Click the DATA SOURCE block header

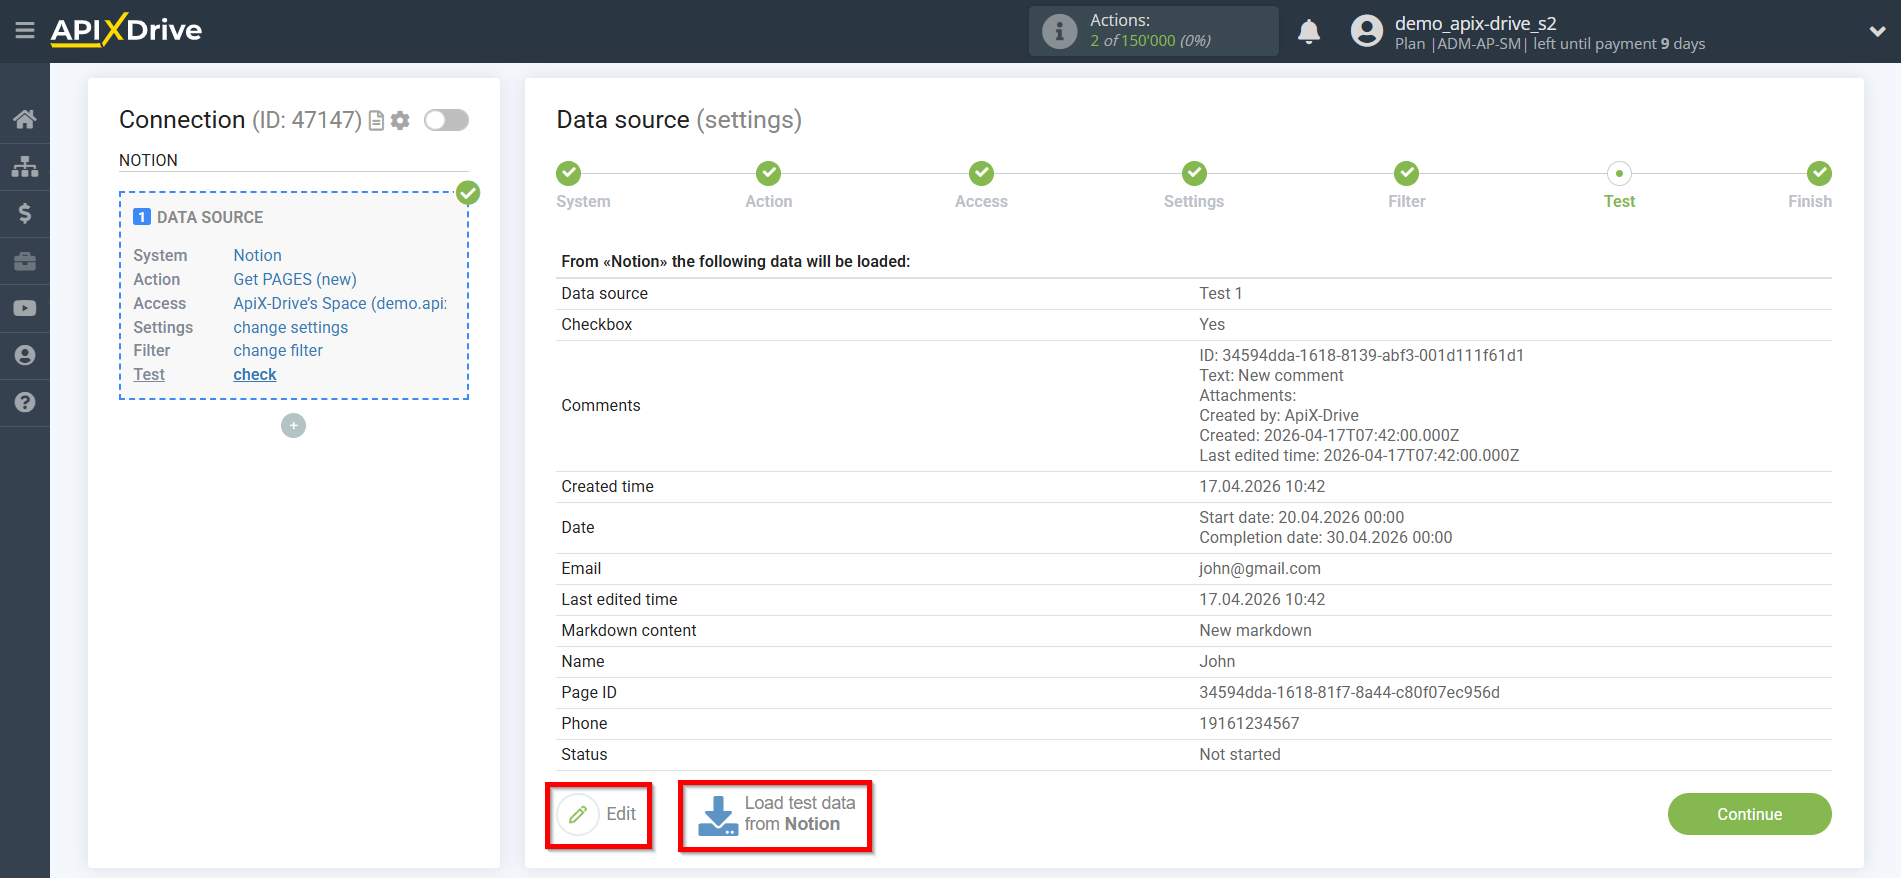(210, 218)
